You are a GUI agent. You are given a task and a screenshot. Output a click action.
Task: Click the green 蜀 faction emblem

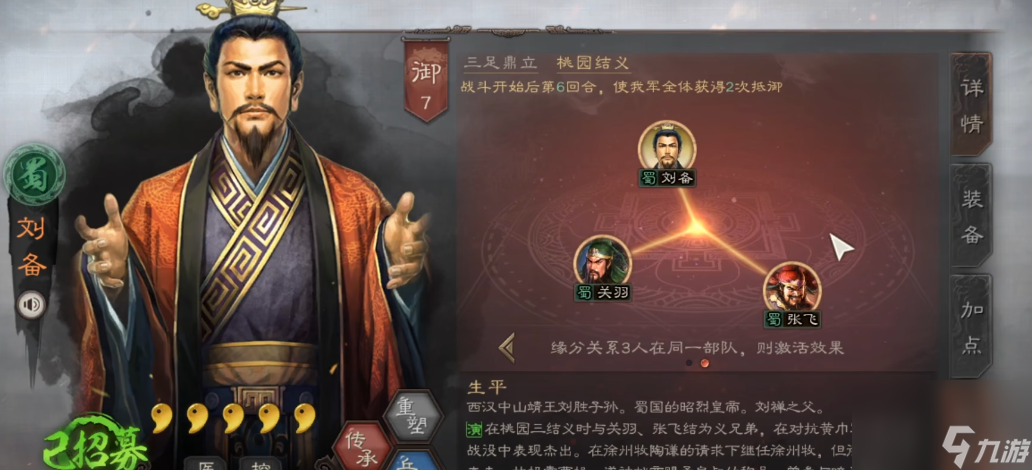pos(34,174)
